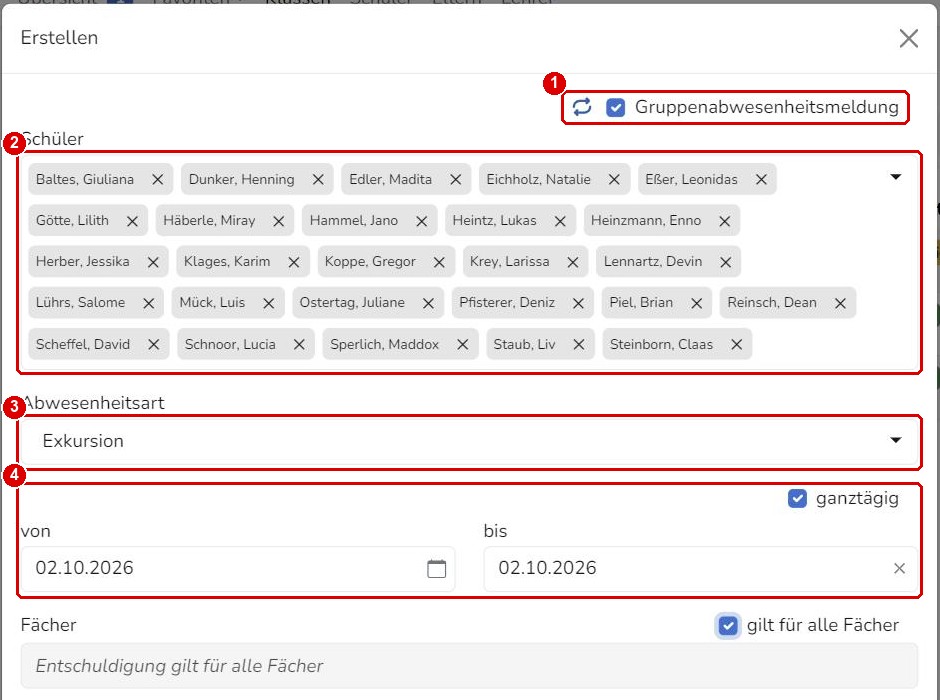Screen dimensions: 940x700
Task: Remove Eßer, Leonidas chip
Action: [761, 179]
